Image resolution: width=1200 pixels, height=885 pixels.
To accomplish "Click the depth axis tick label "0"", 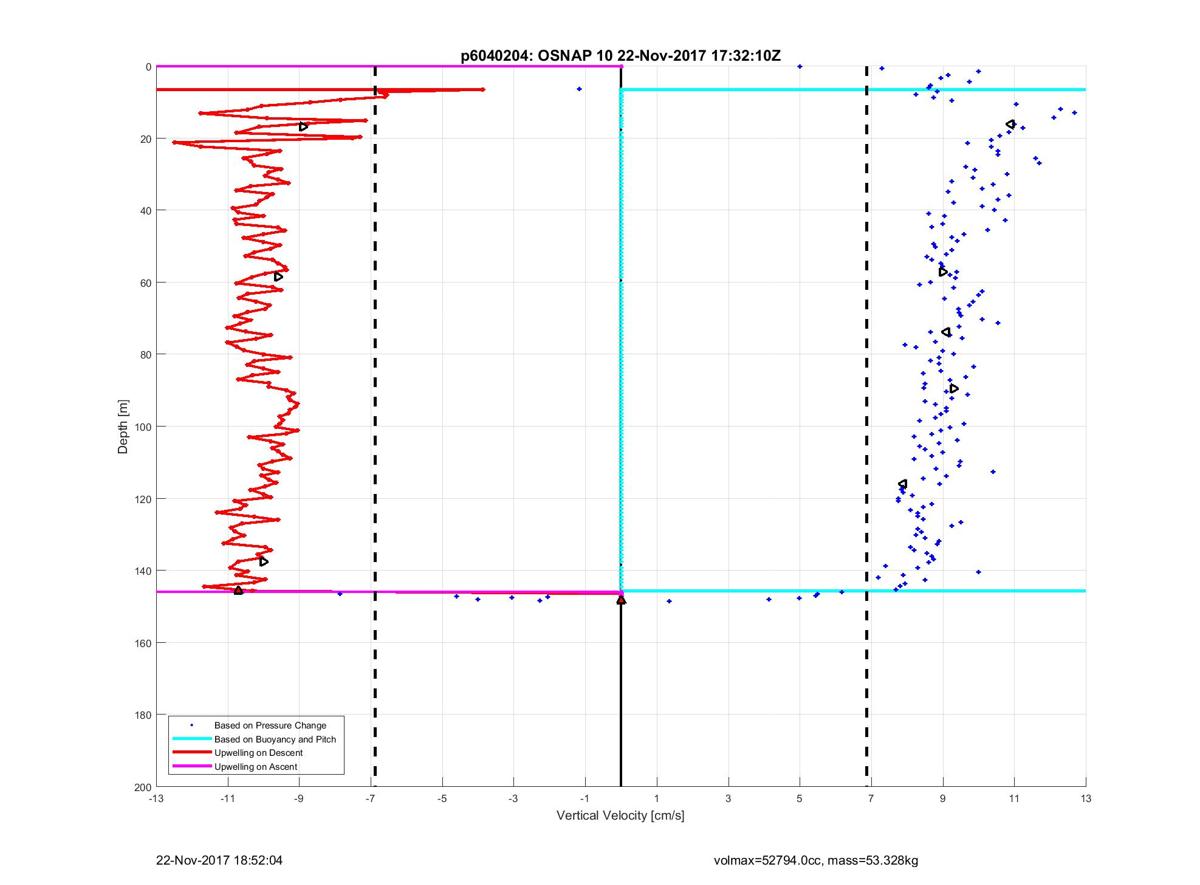I will 148,67.
